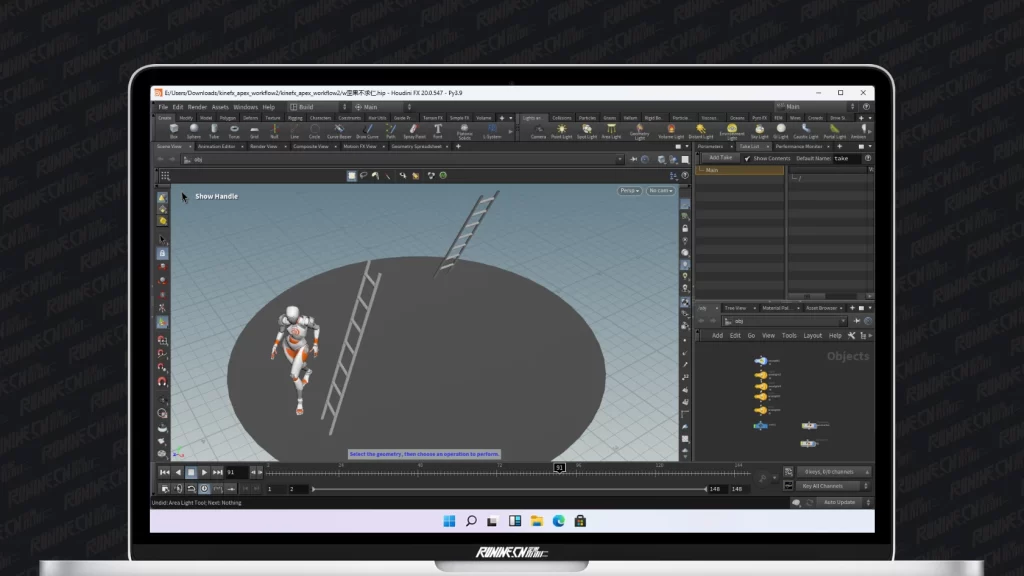1024x576 pixels.
Task: Click the Add Take button
Action: coord(719,158)
